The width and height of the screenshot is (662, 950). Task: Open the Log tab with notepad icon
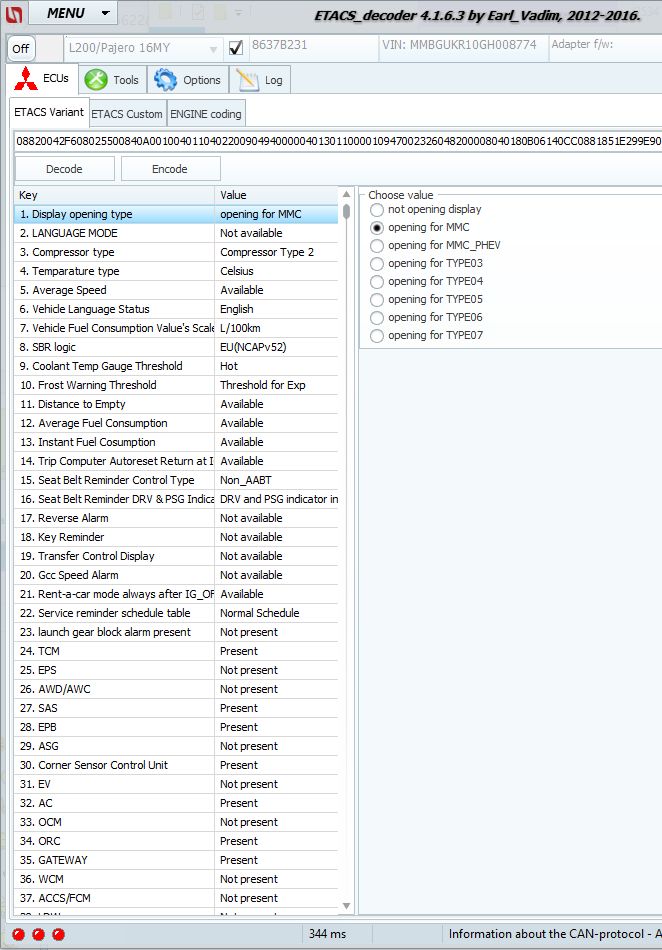260,80
